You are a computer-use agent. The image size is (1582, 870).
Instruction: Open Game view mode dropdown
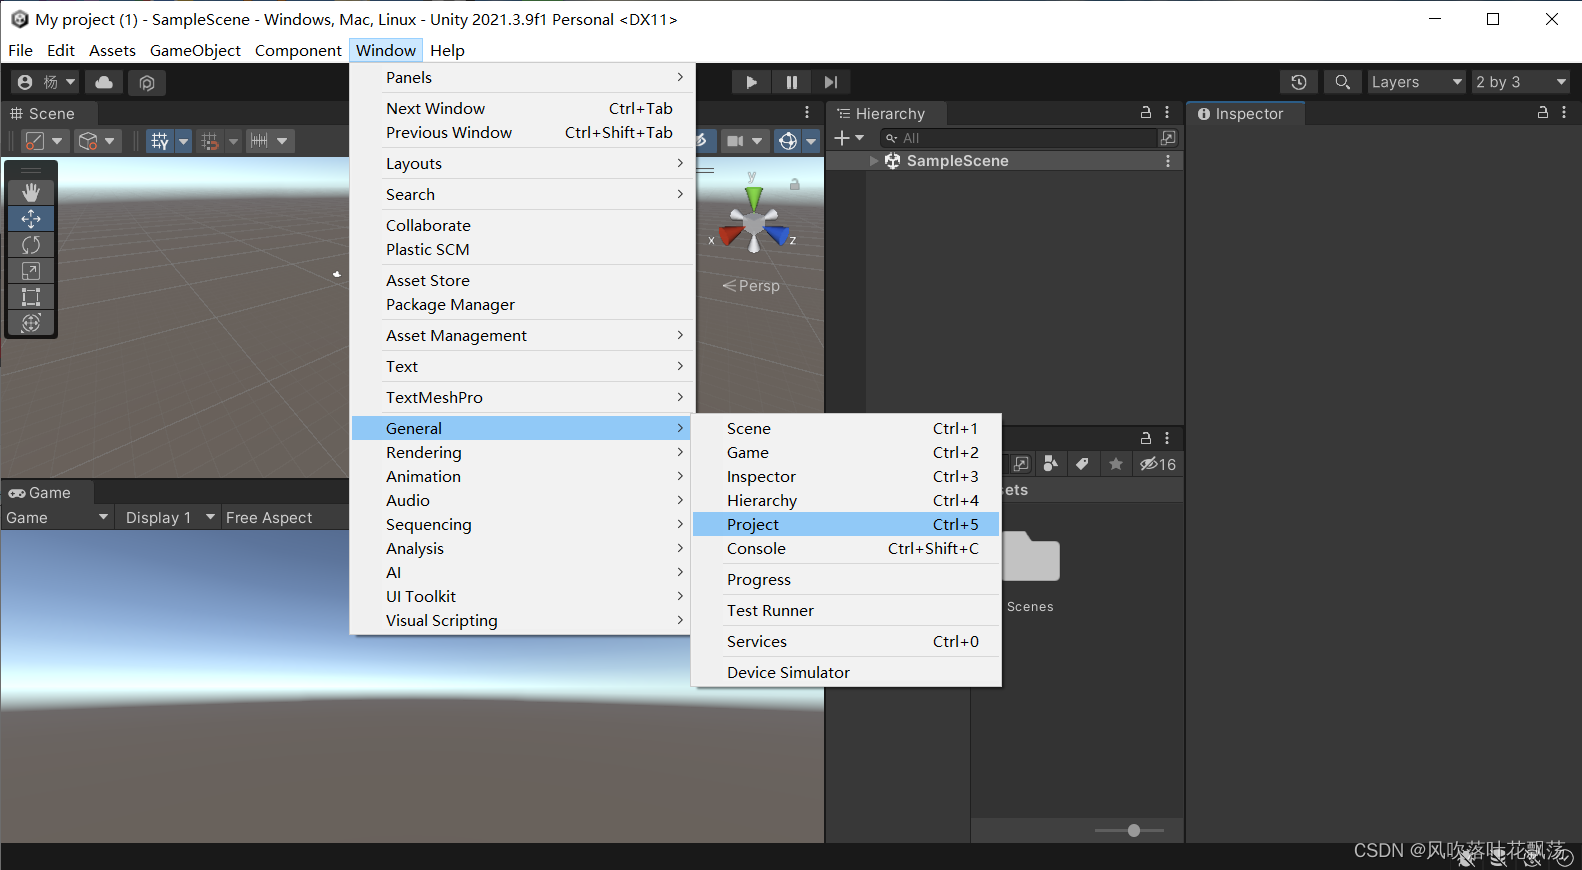click(57, 517)
